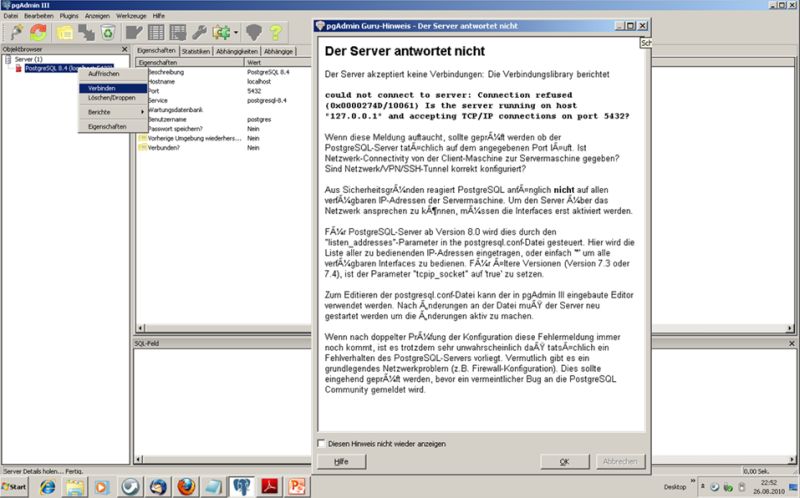Screen dimensions: 800x498
Task: Switch to the Statistiken tab
Action: click(196, 52)
